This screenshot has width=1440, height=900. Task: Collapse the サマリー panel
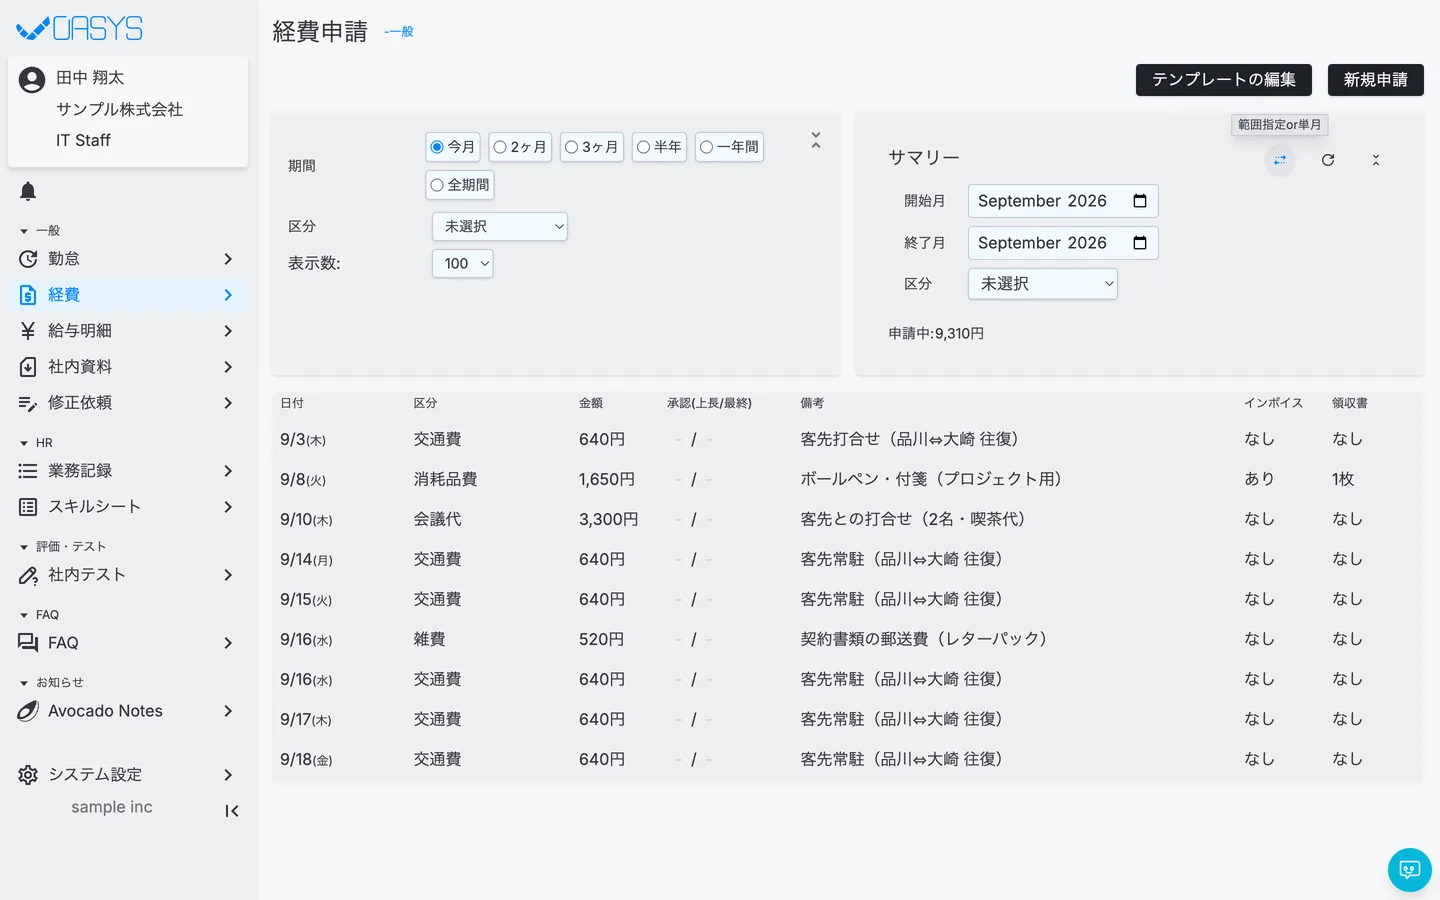click(1376, 160)
